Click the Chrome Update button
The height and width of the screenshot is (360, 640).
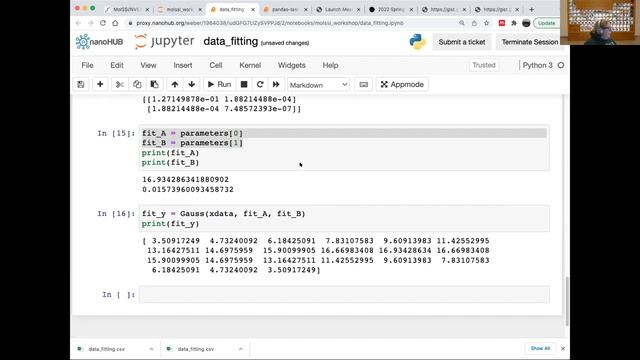click(547, 23)
